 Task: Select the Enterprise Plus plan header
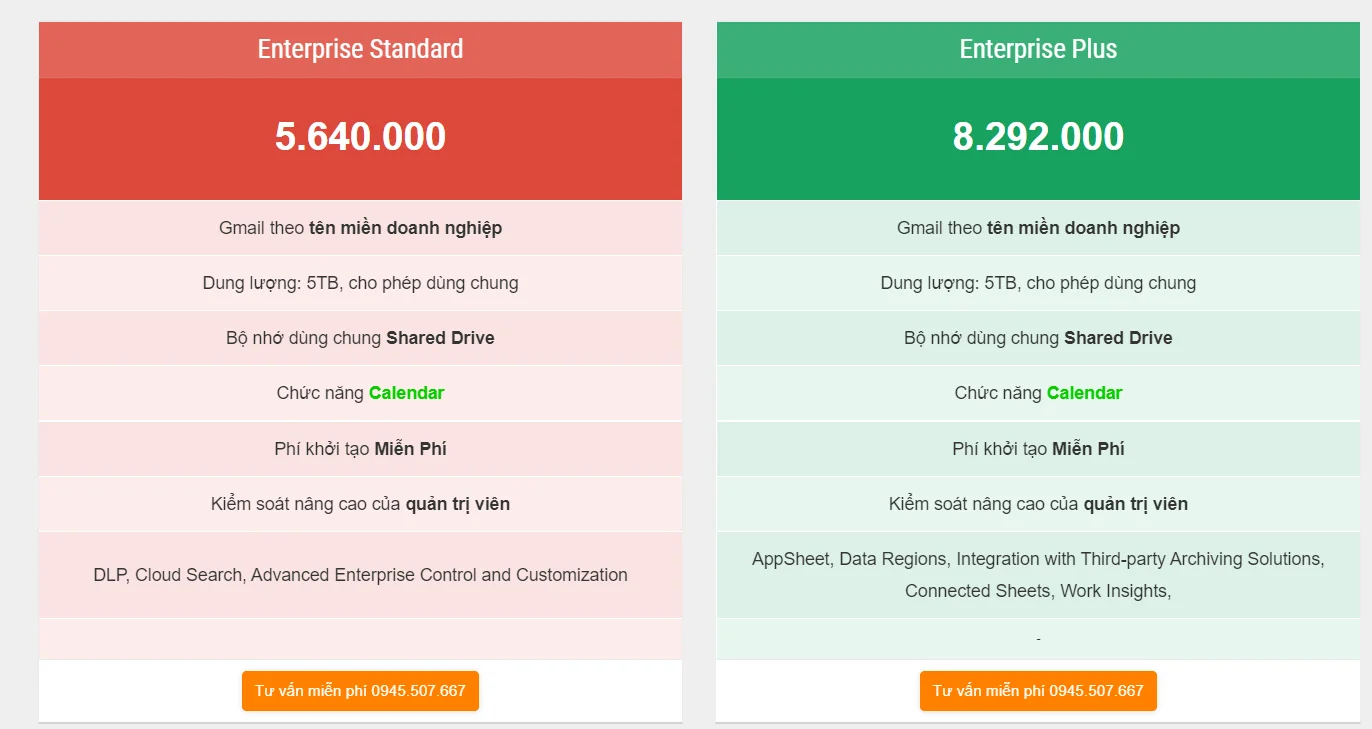(1038, 49)
